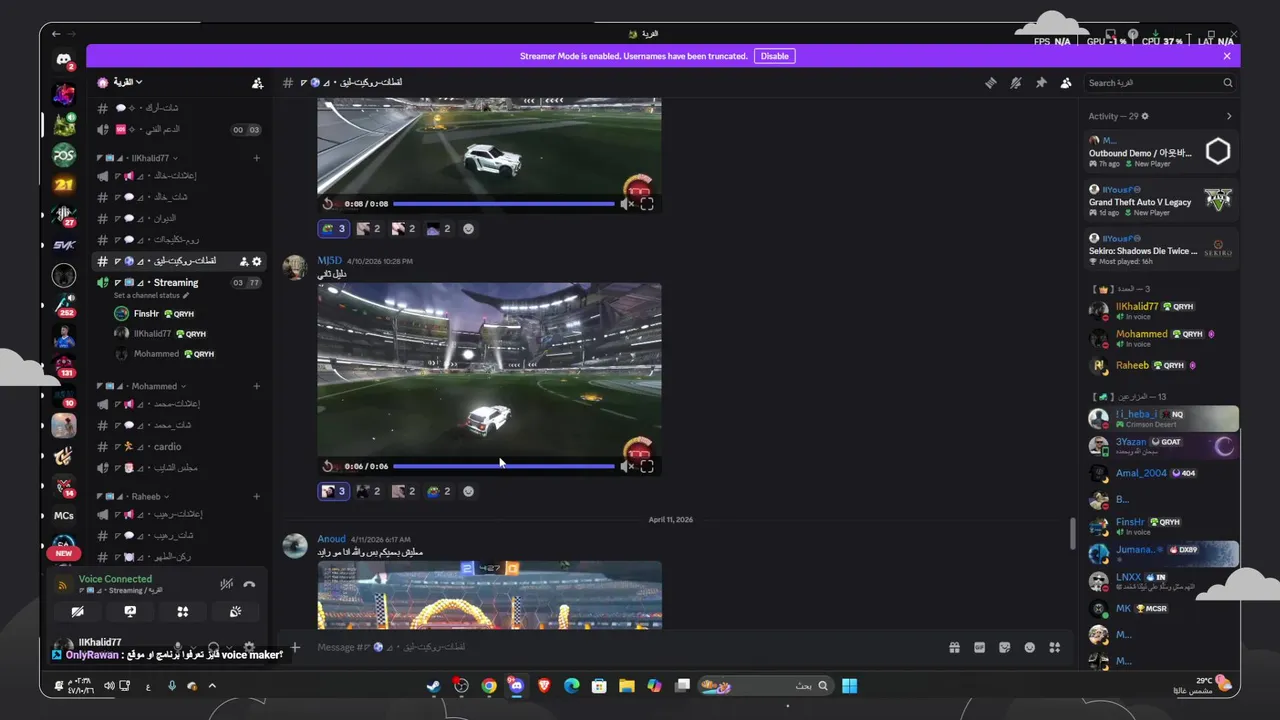This screenshot has height=720, width=1280.
Task: Open the threads icon in channel header
Action: (x=991, y=83)
